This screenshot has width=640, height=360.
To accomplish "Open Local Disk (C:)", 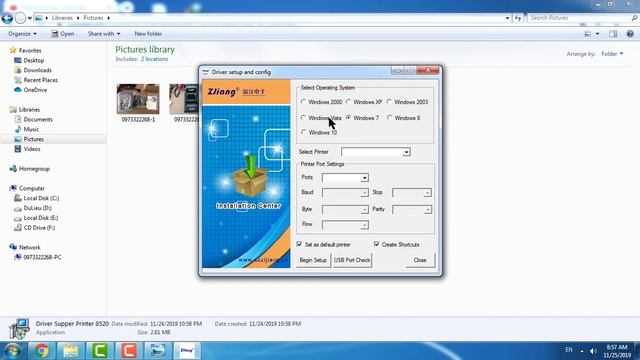I will tap(41, 198).
